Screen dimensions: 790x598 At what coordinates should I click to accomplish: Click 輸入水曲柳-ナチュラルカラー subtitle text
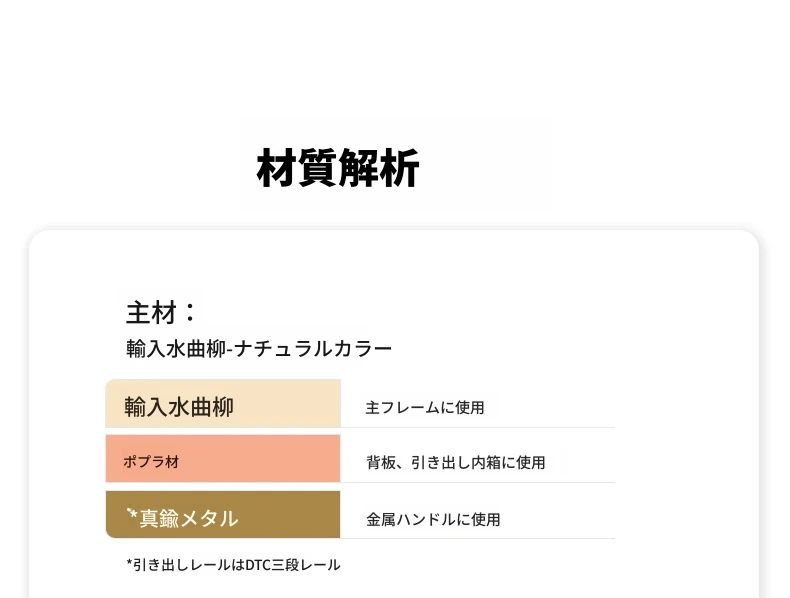pyautogui.click(x=258, y=349)
